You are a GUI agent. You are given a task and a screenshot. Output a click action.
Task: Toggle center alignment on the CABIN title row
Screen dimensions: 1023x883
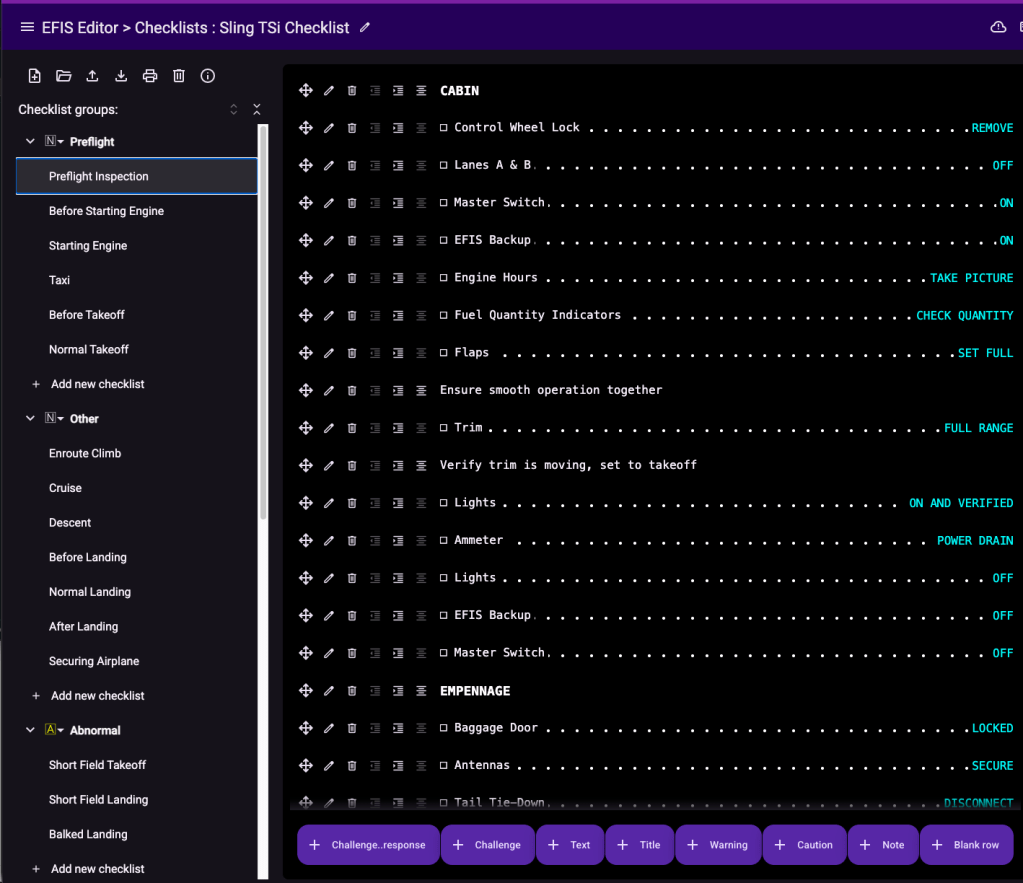421,91
